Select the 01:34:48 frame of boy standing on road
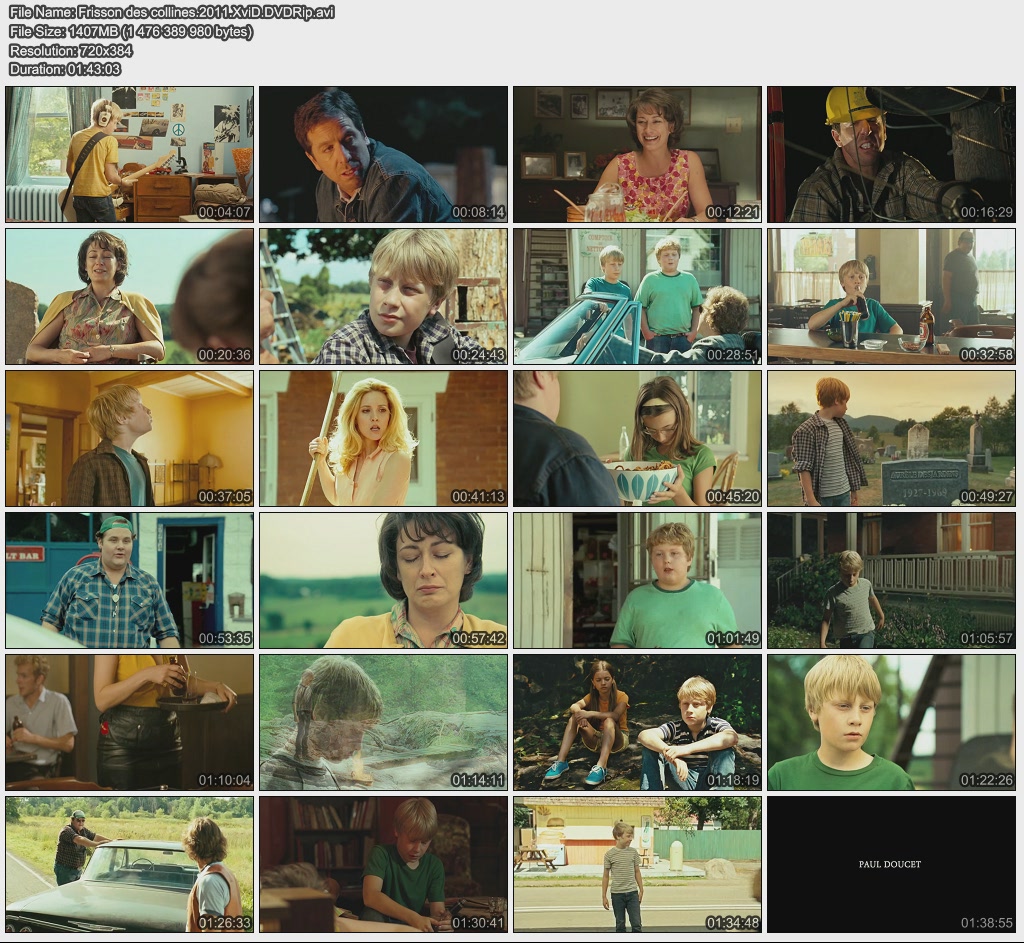 637,865
